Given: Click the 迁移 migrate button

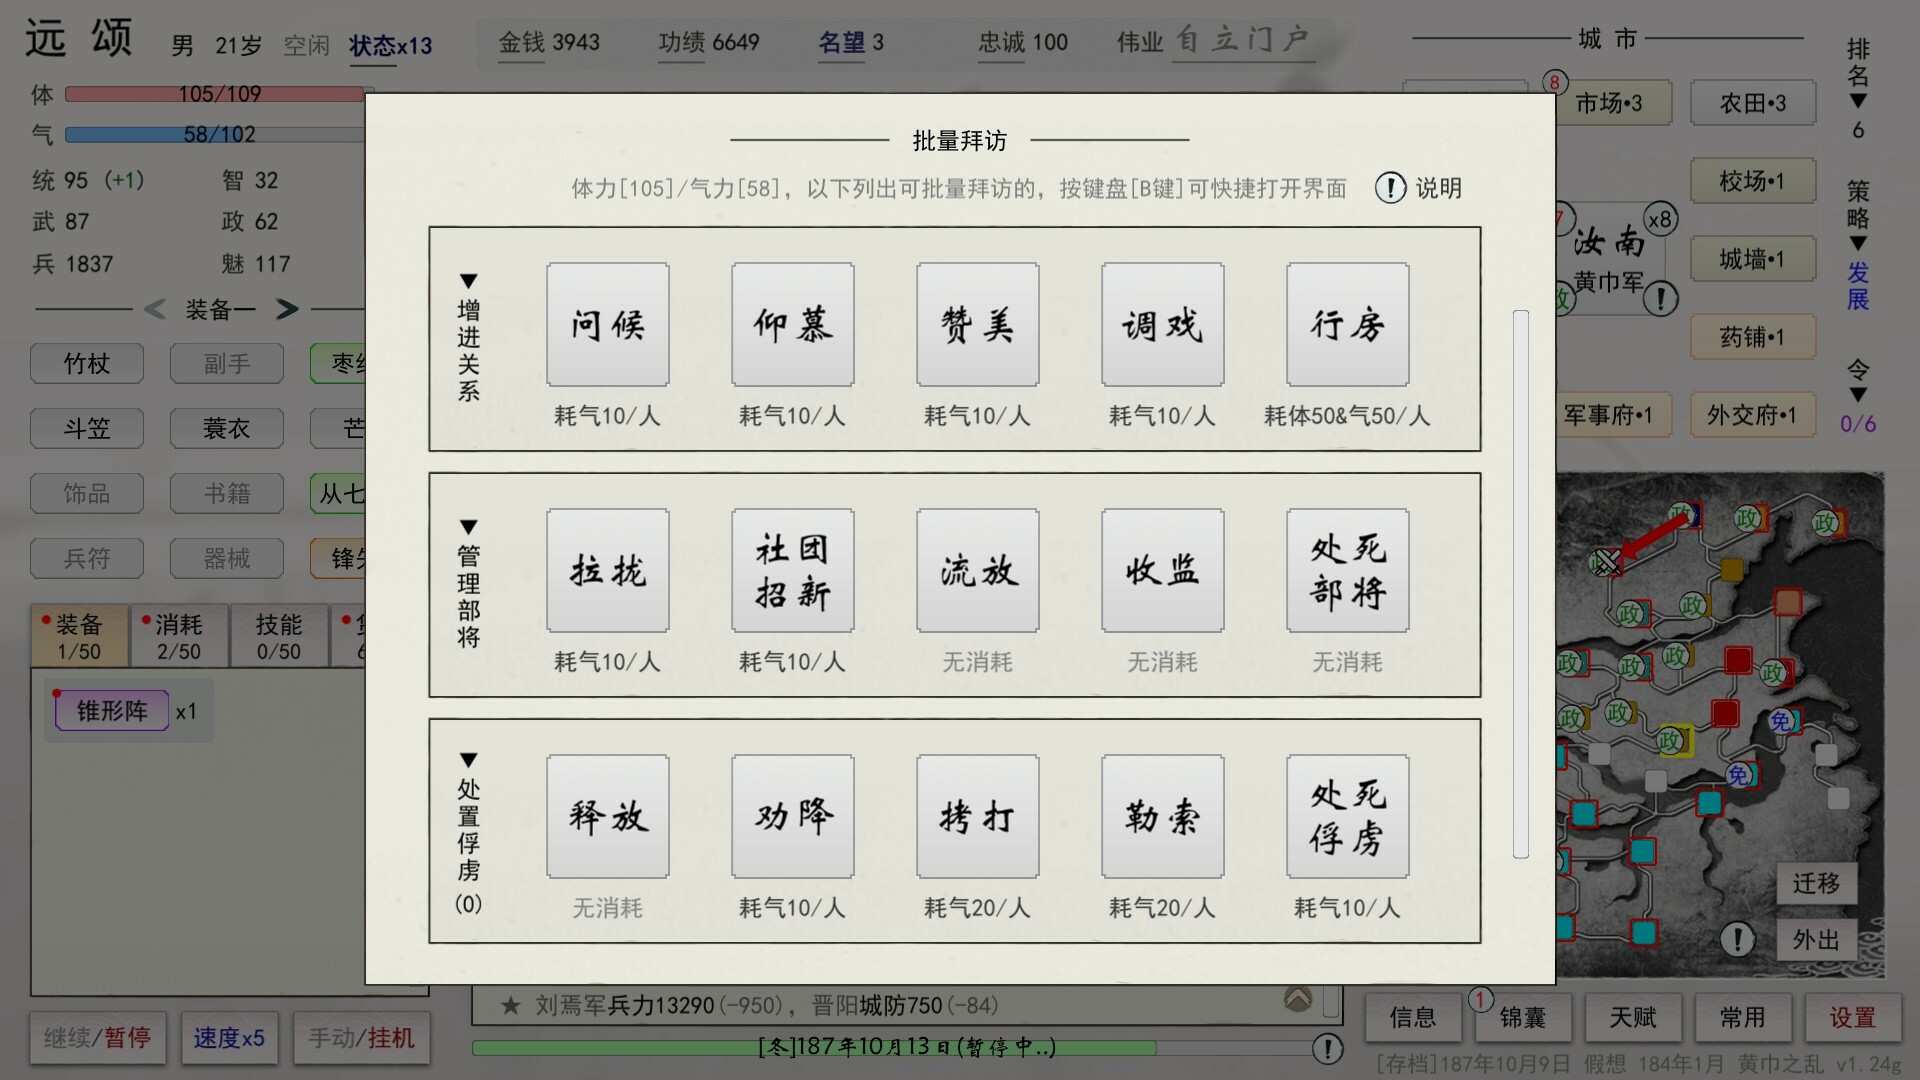Looking at the screenshot, I should (1816, 883).
